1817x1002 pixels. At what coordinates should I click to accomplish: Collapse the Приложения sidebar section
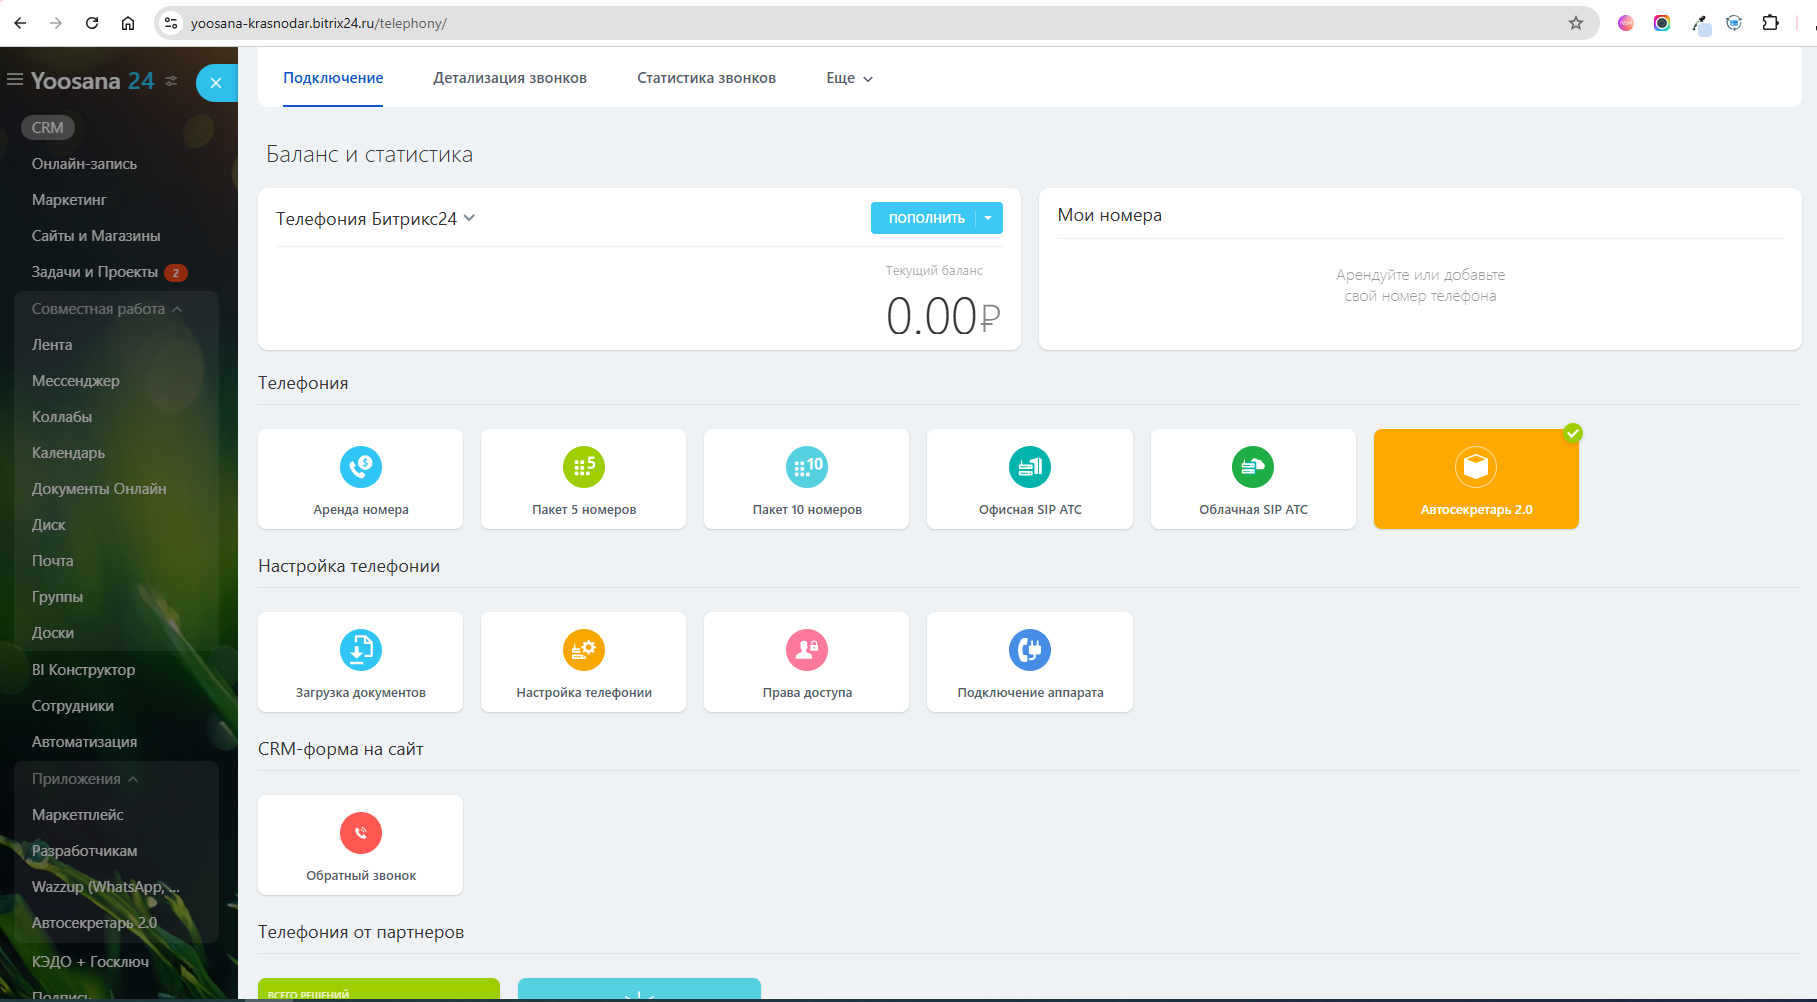tap(85, 779)
